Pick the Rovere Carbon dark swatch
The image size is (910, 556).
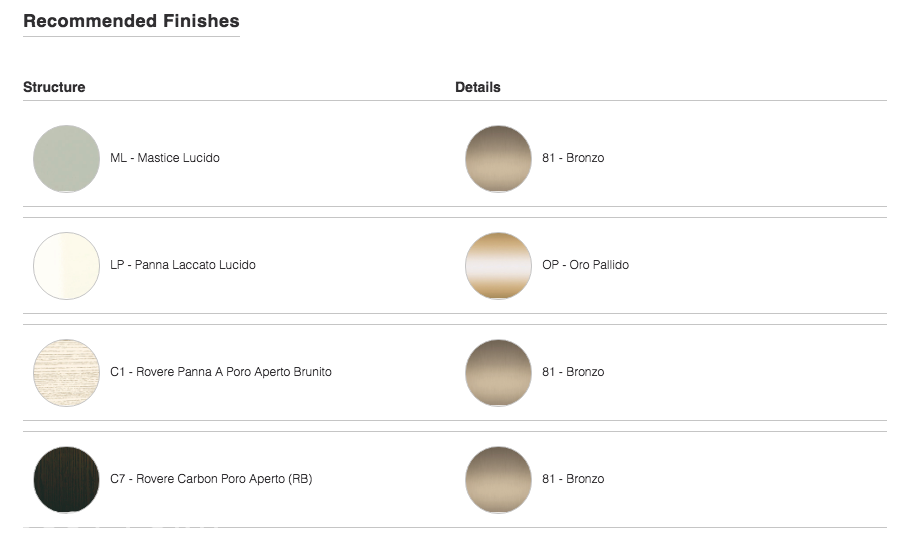[x=66, y=479]
